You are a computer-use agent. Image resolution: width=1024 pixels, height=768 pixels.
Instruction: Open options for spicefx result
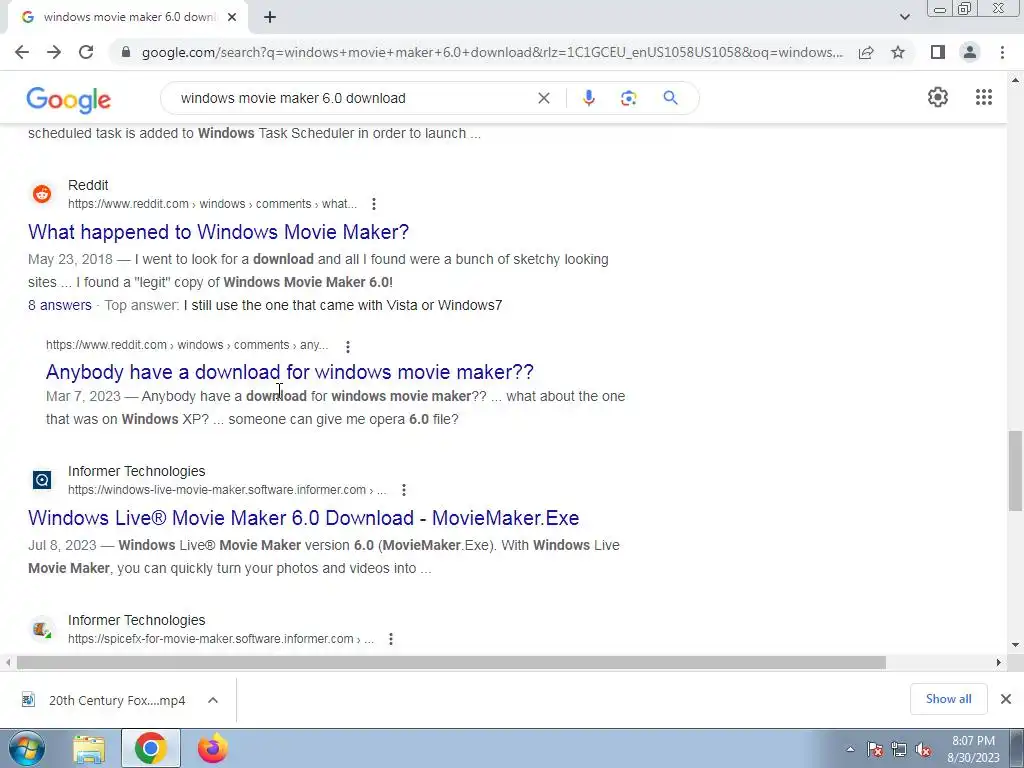(x=391, y=639)
